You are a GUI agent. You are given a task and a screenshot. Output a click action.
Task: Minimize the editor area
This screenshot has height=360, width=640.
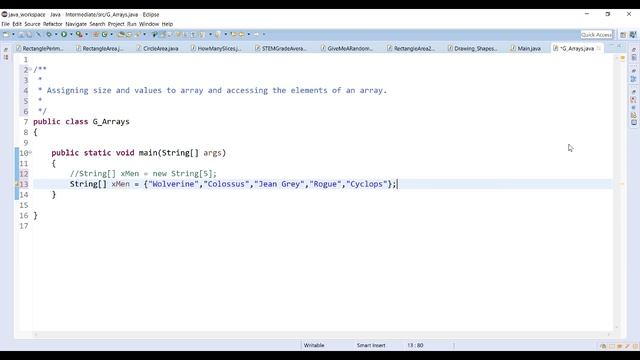pyautogui.click(x=611, y=46)
